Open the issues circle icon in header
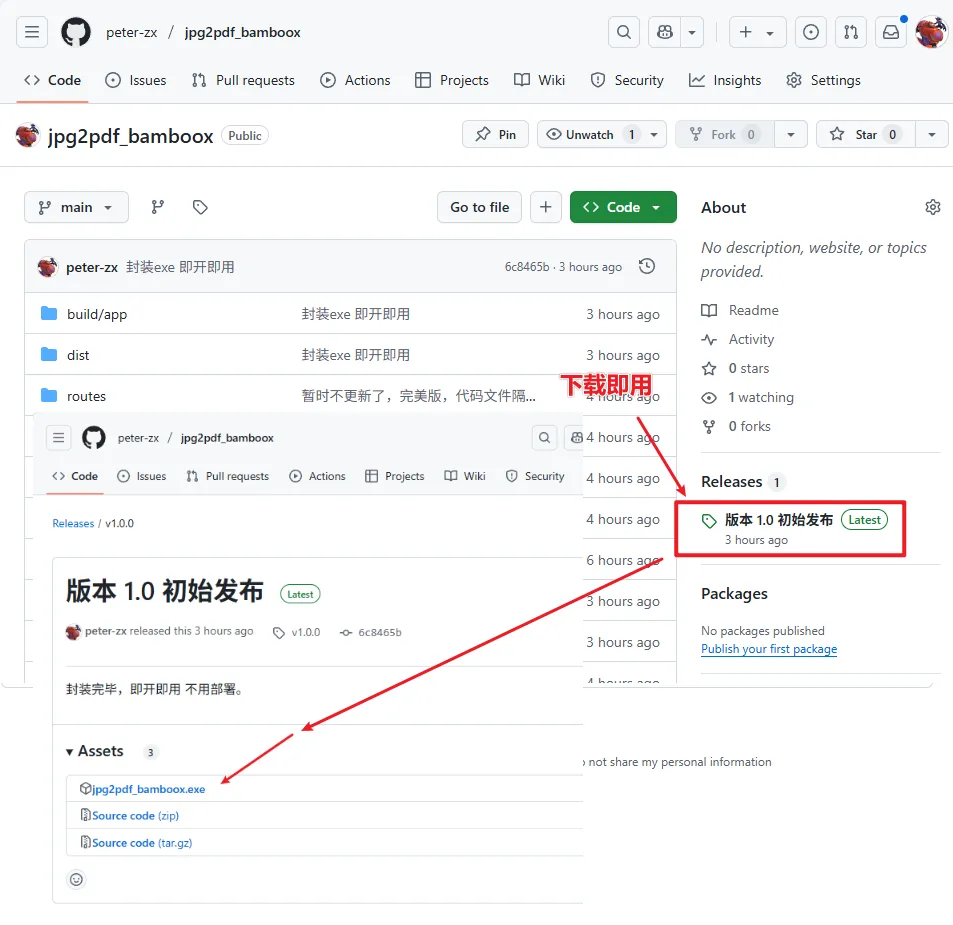Viewport: 953px width, 925px height. pos(811,32)
